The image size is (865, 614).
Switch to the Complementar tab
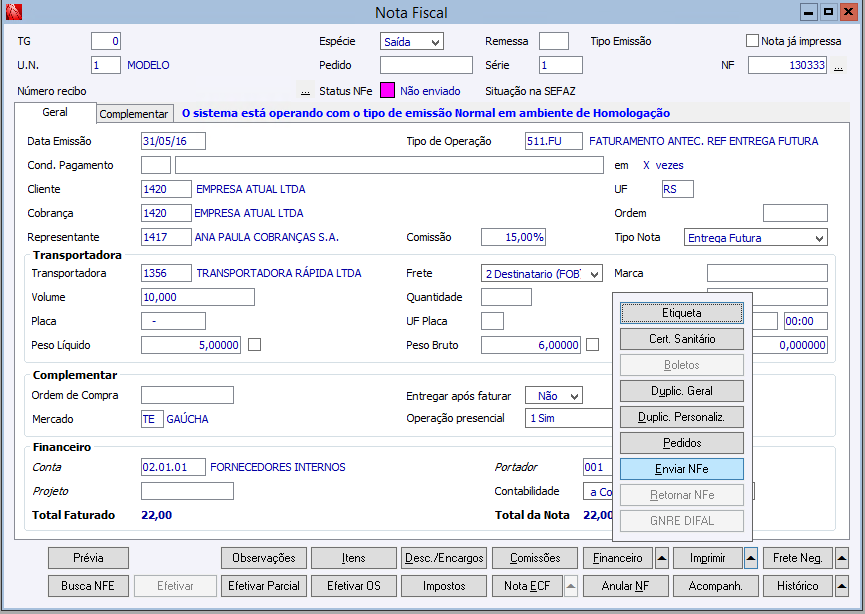click(x=135, y=114)
